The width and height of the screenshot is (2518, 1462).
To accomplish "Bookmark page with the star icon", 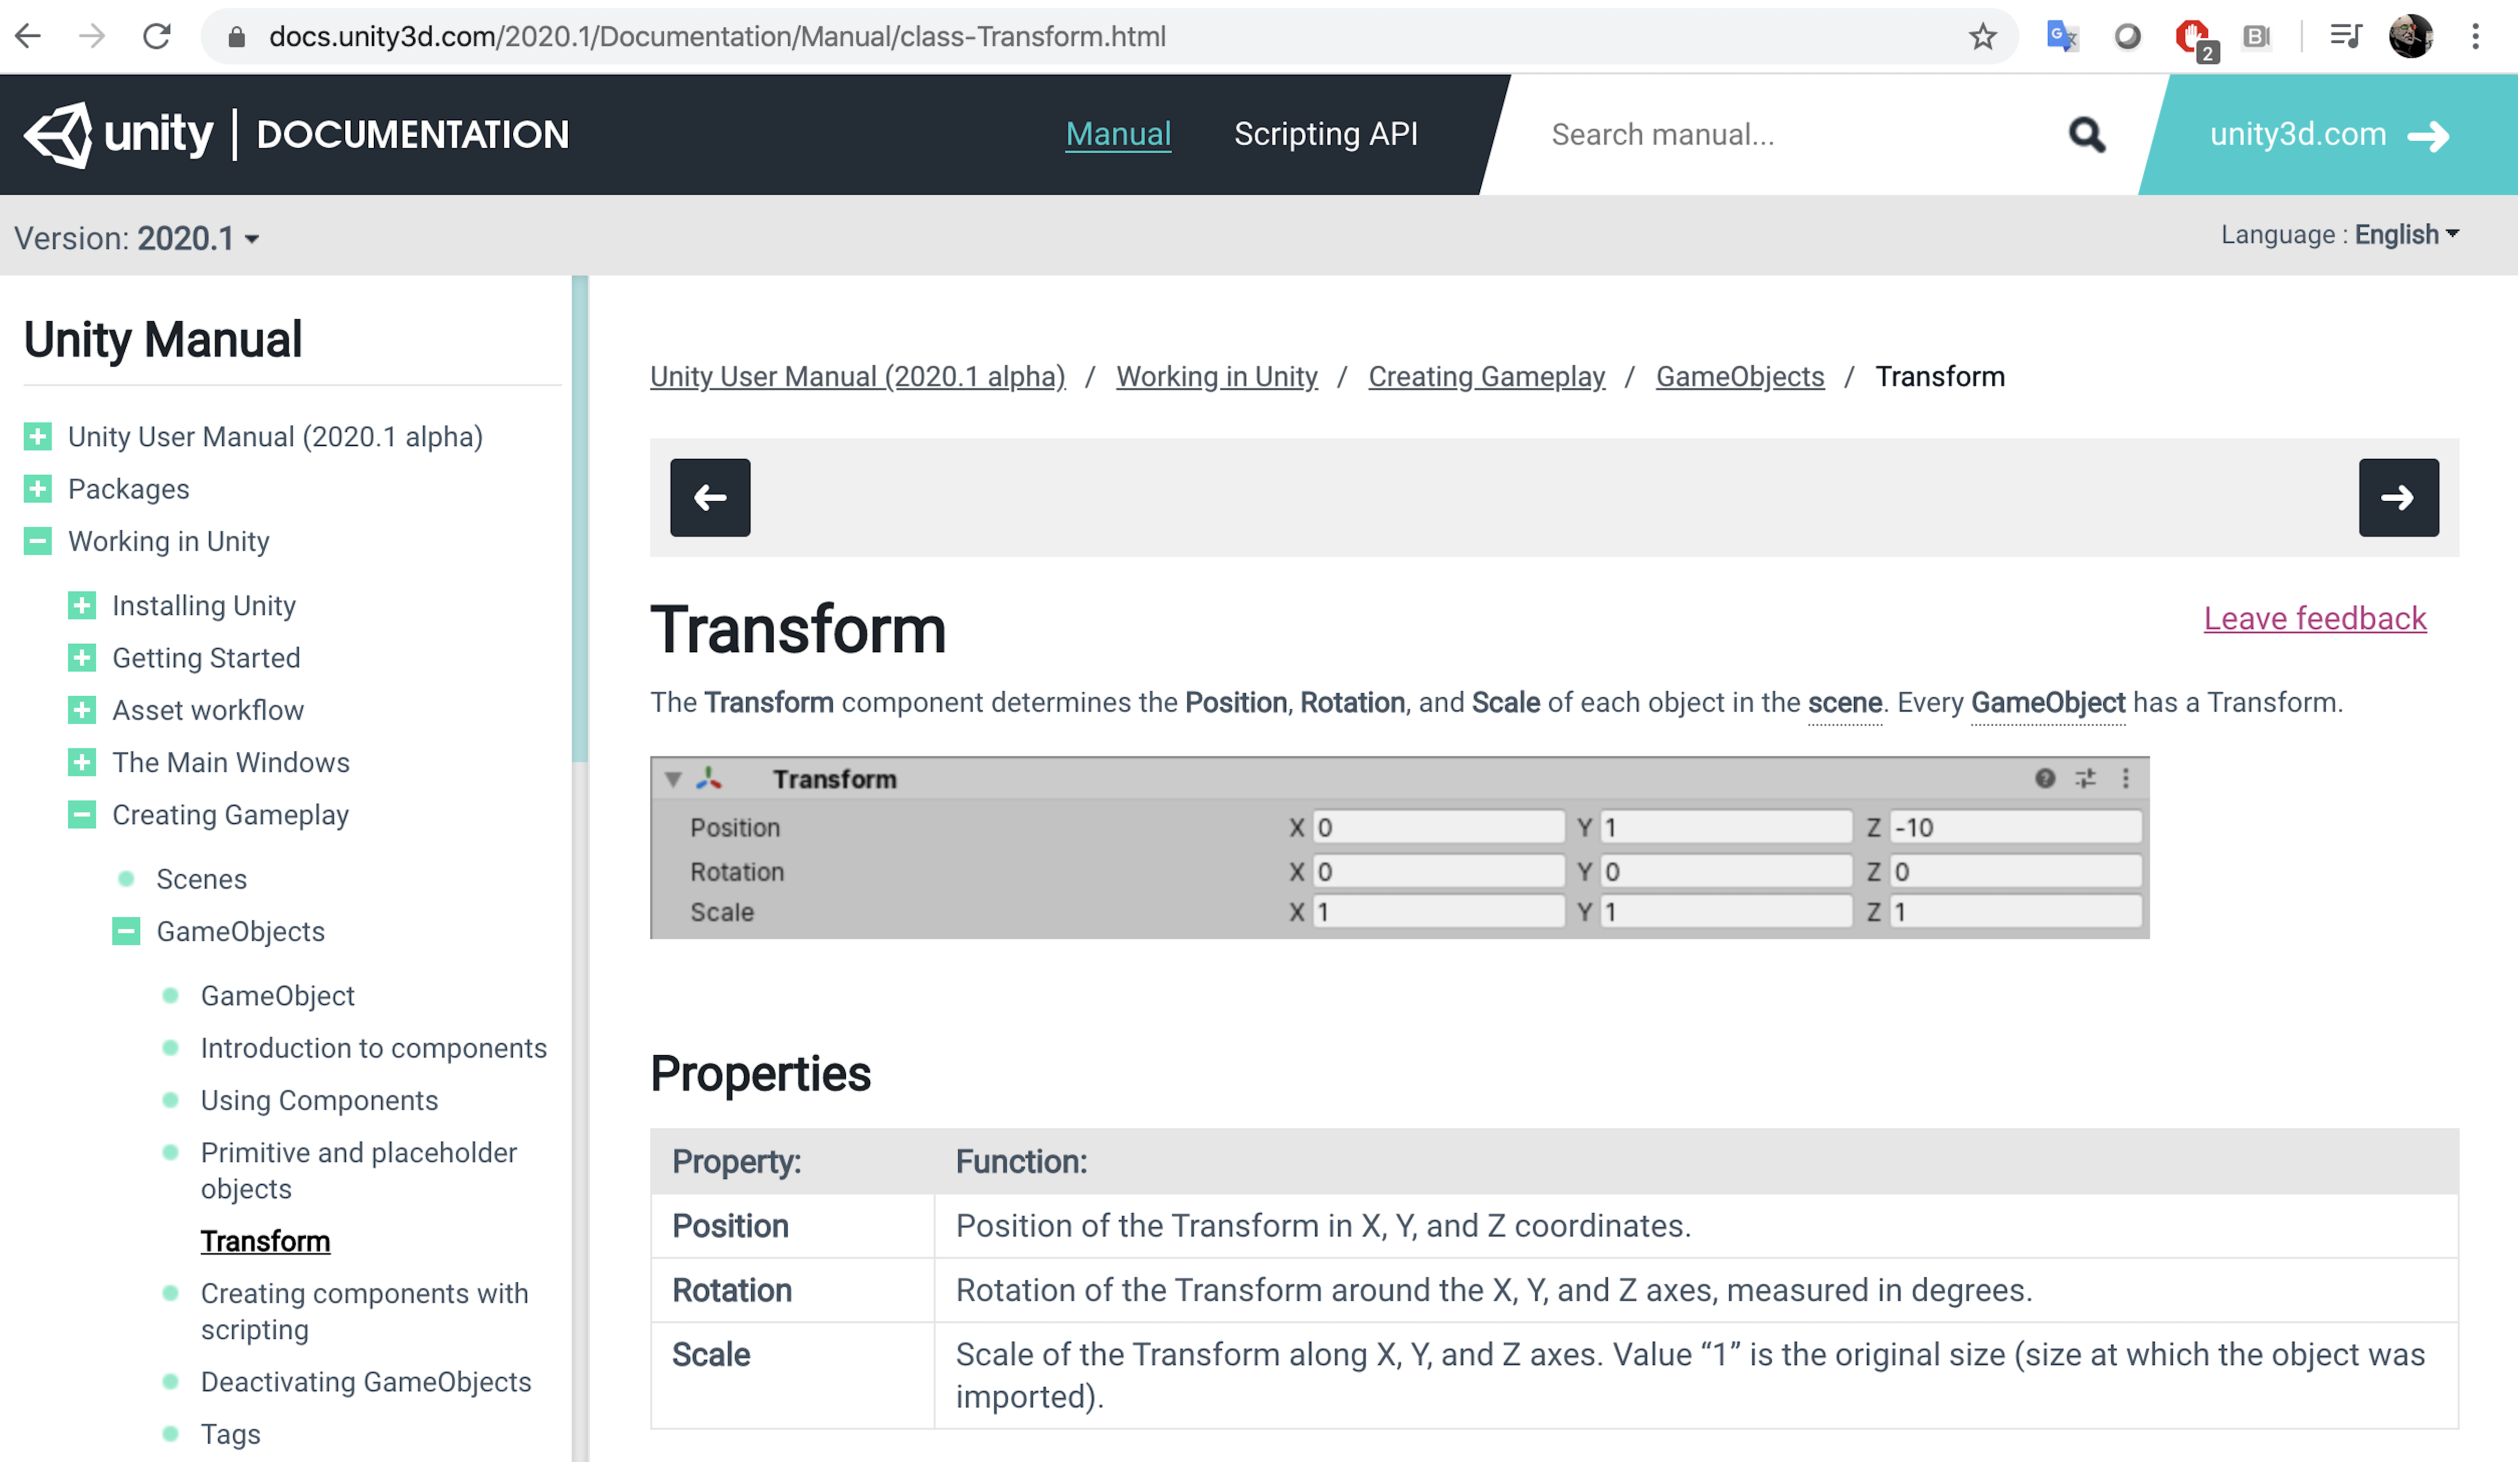I will click(1982, 37).
